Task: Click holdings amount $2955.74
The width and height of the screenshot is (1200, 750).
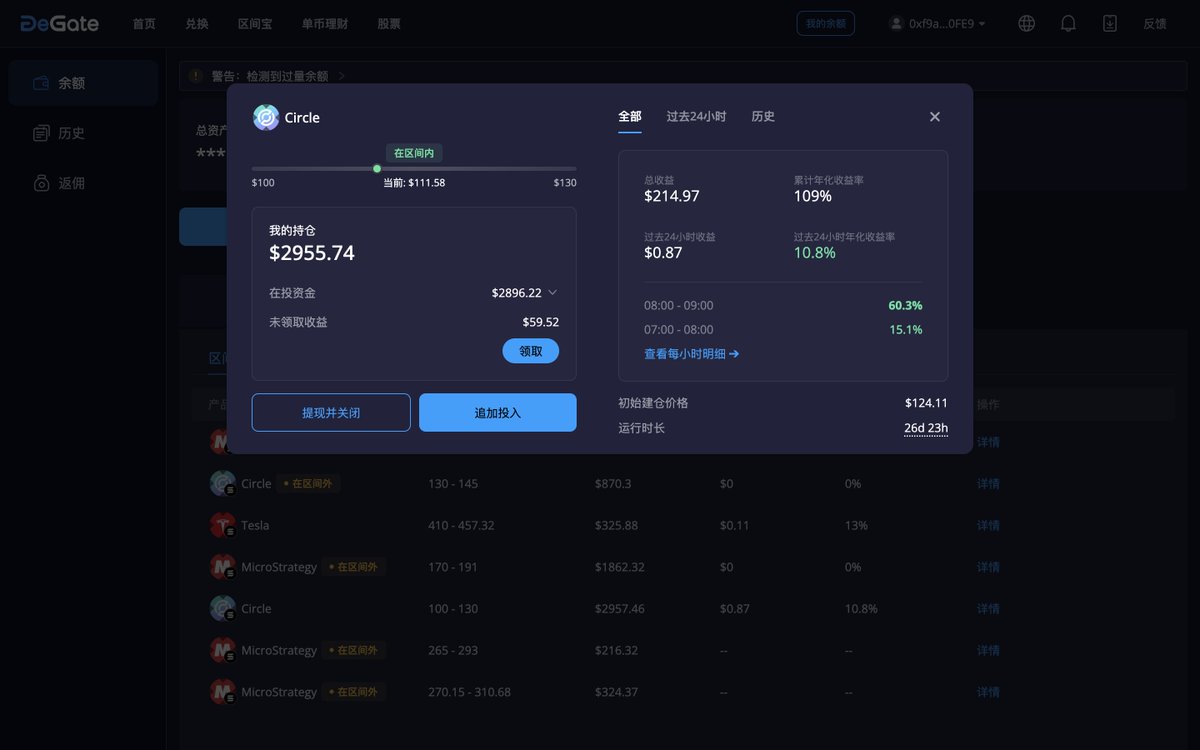Action: click(x=312, y=253)
